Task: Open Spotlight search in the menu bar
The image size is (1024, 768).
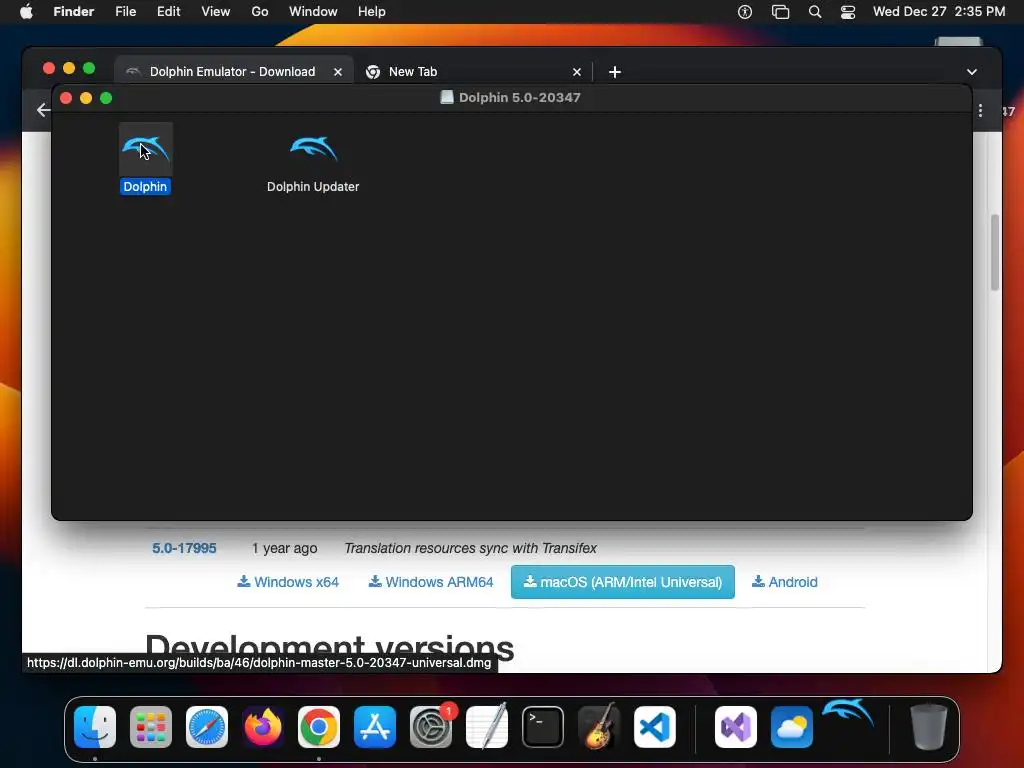Action: (x=814, y=12)
